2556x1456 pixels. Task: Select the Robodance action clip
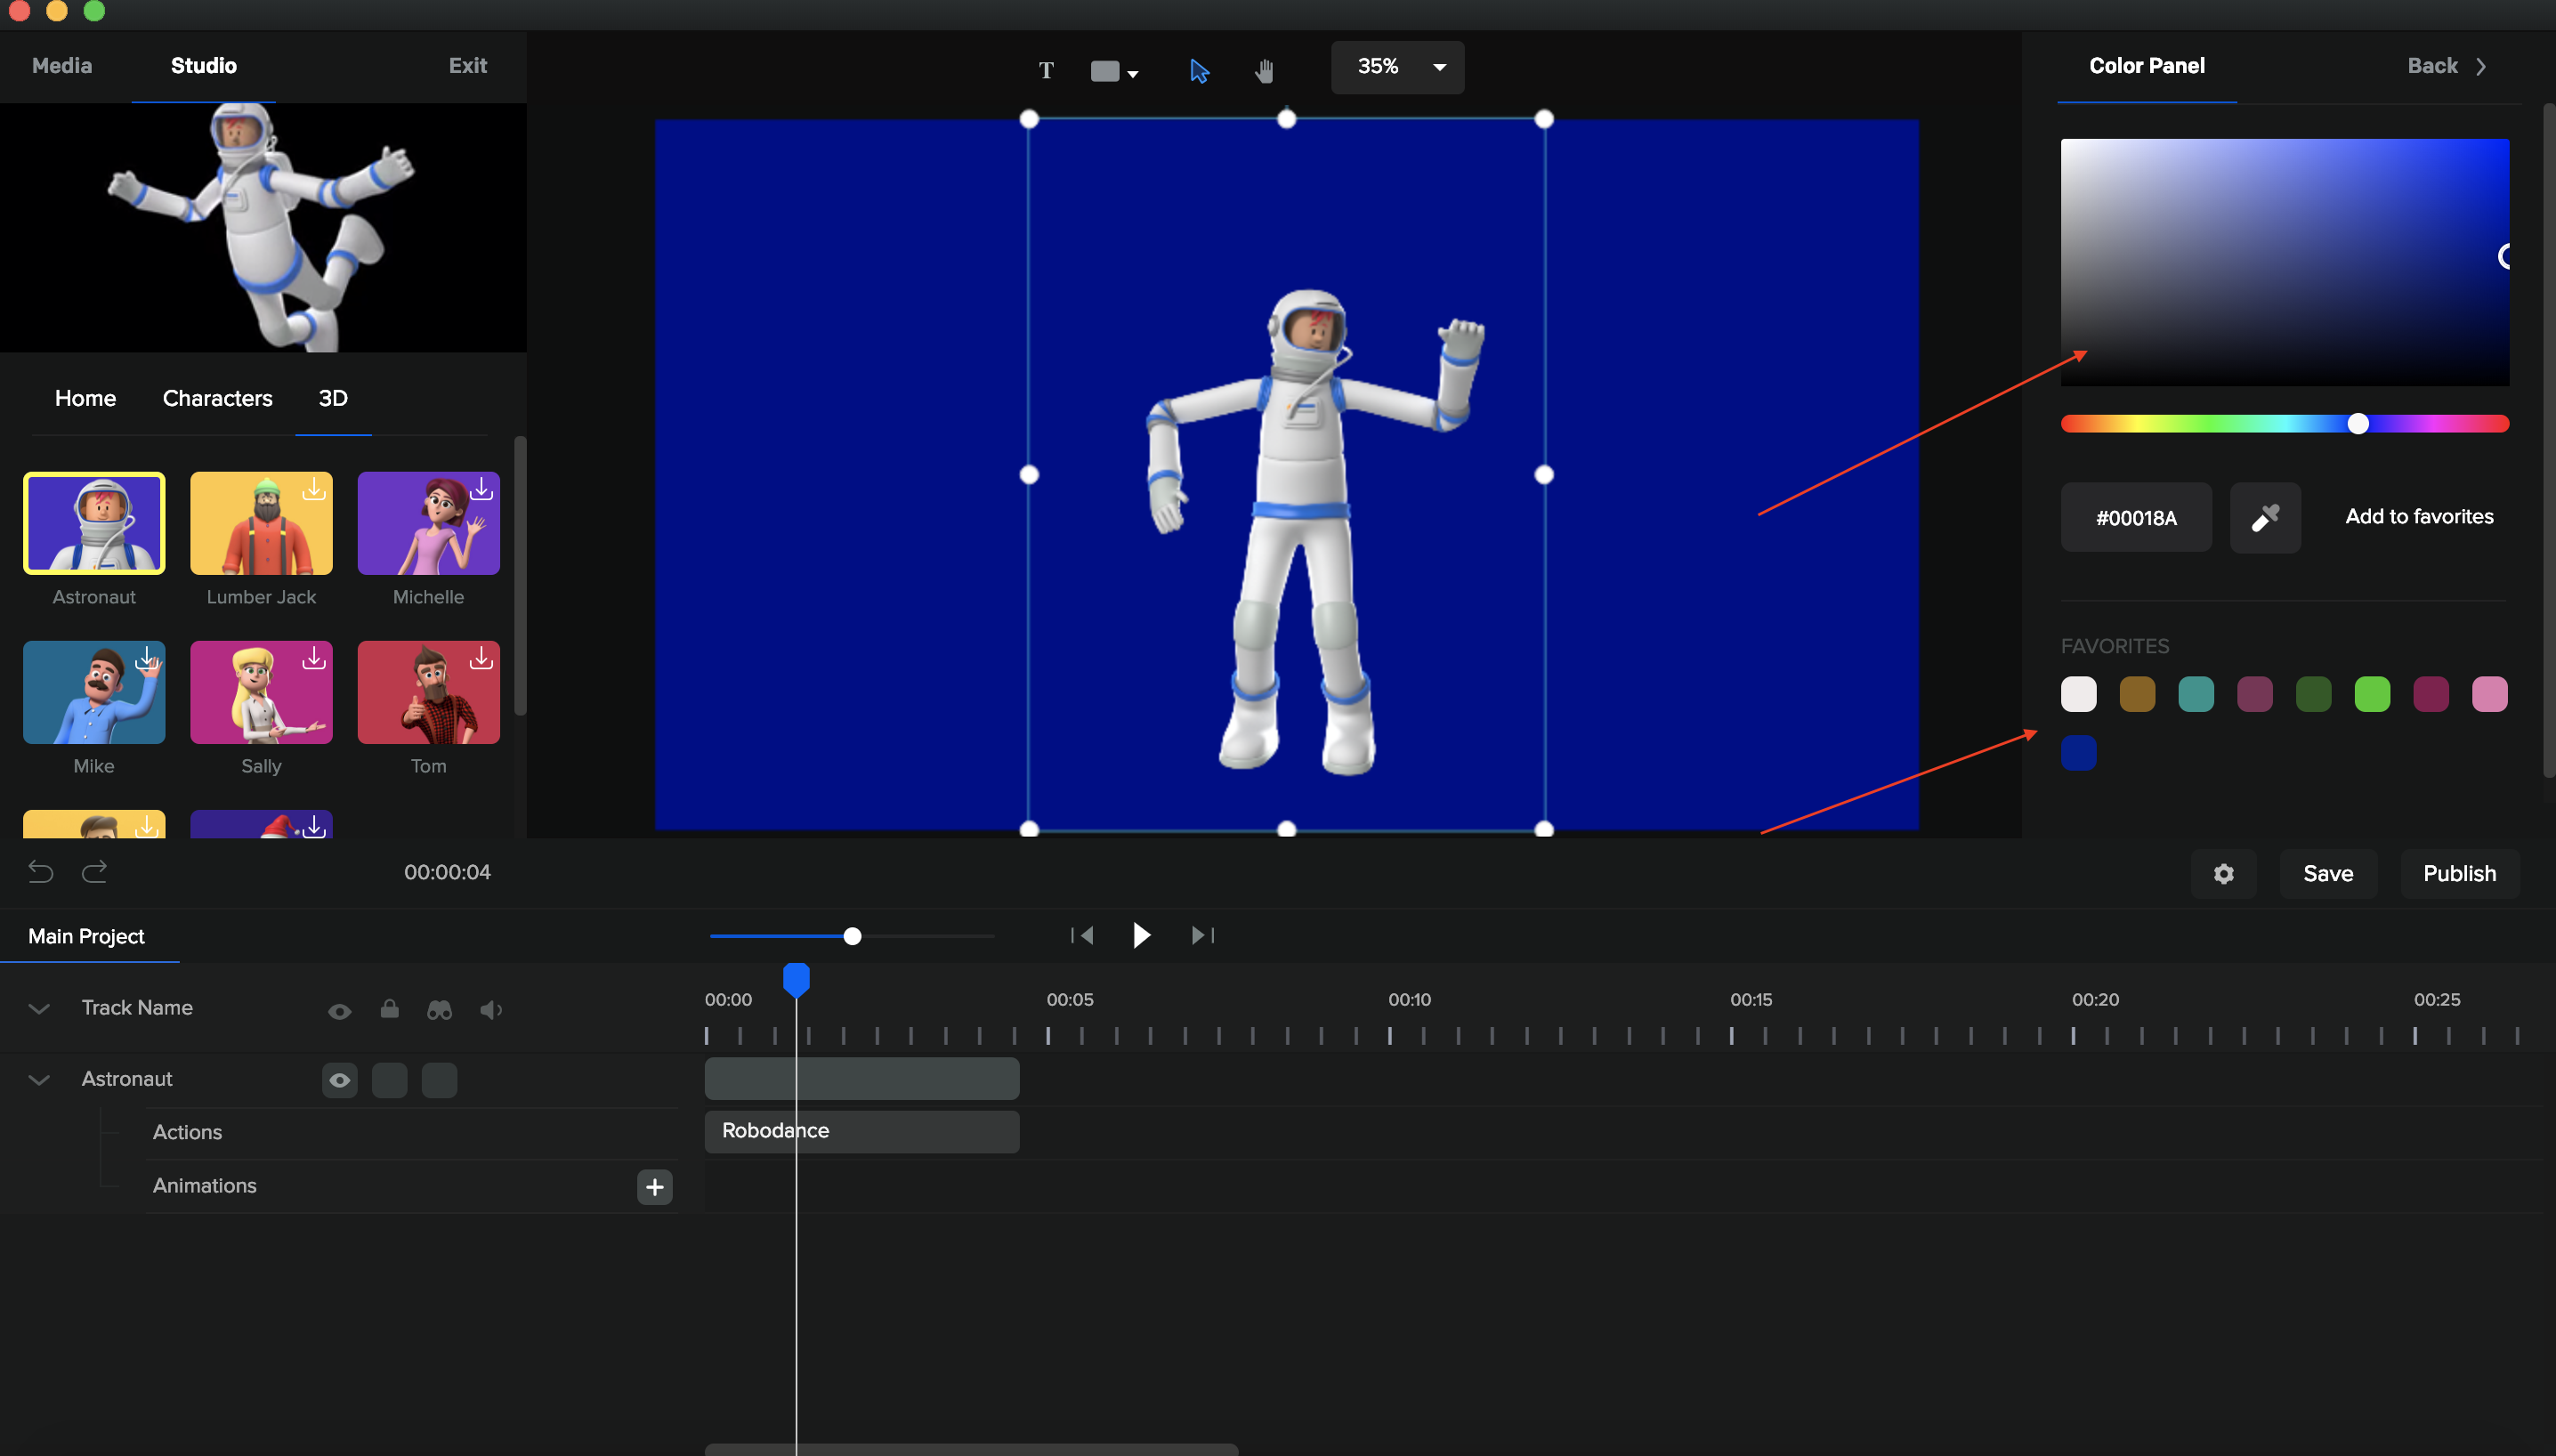[862, 1131]
